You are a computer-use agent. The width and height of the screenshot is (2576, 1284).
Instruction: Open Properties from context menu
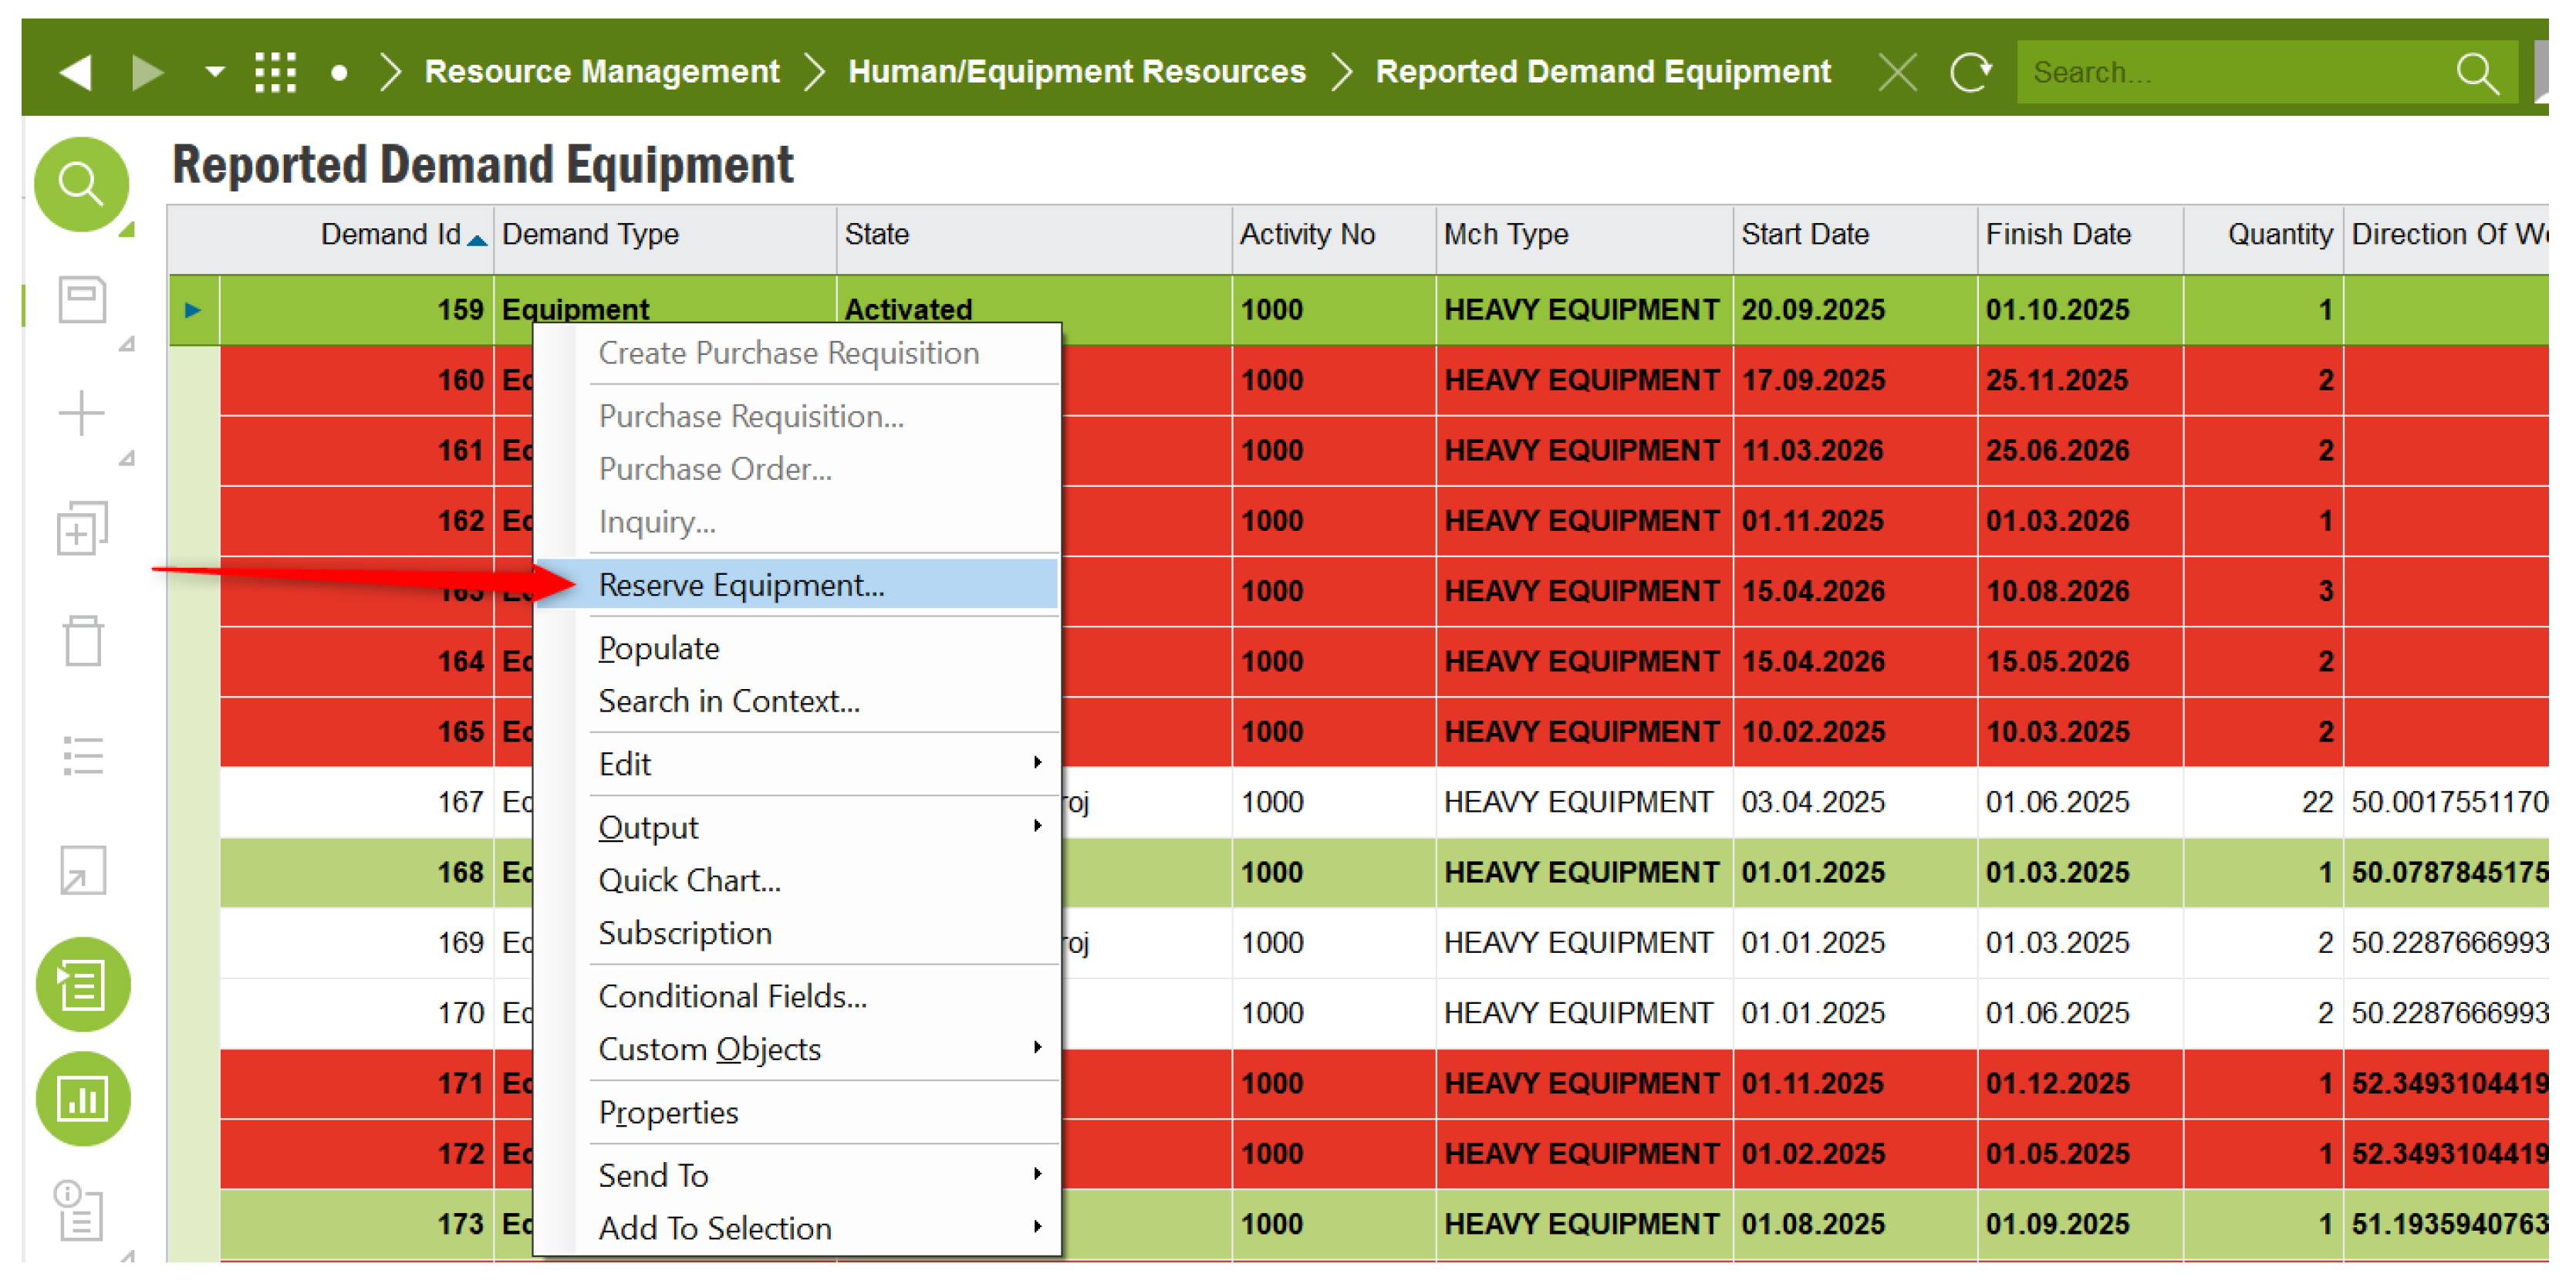coord(667,1112)
